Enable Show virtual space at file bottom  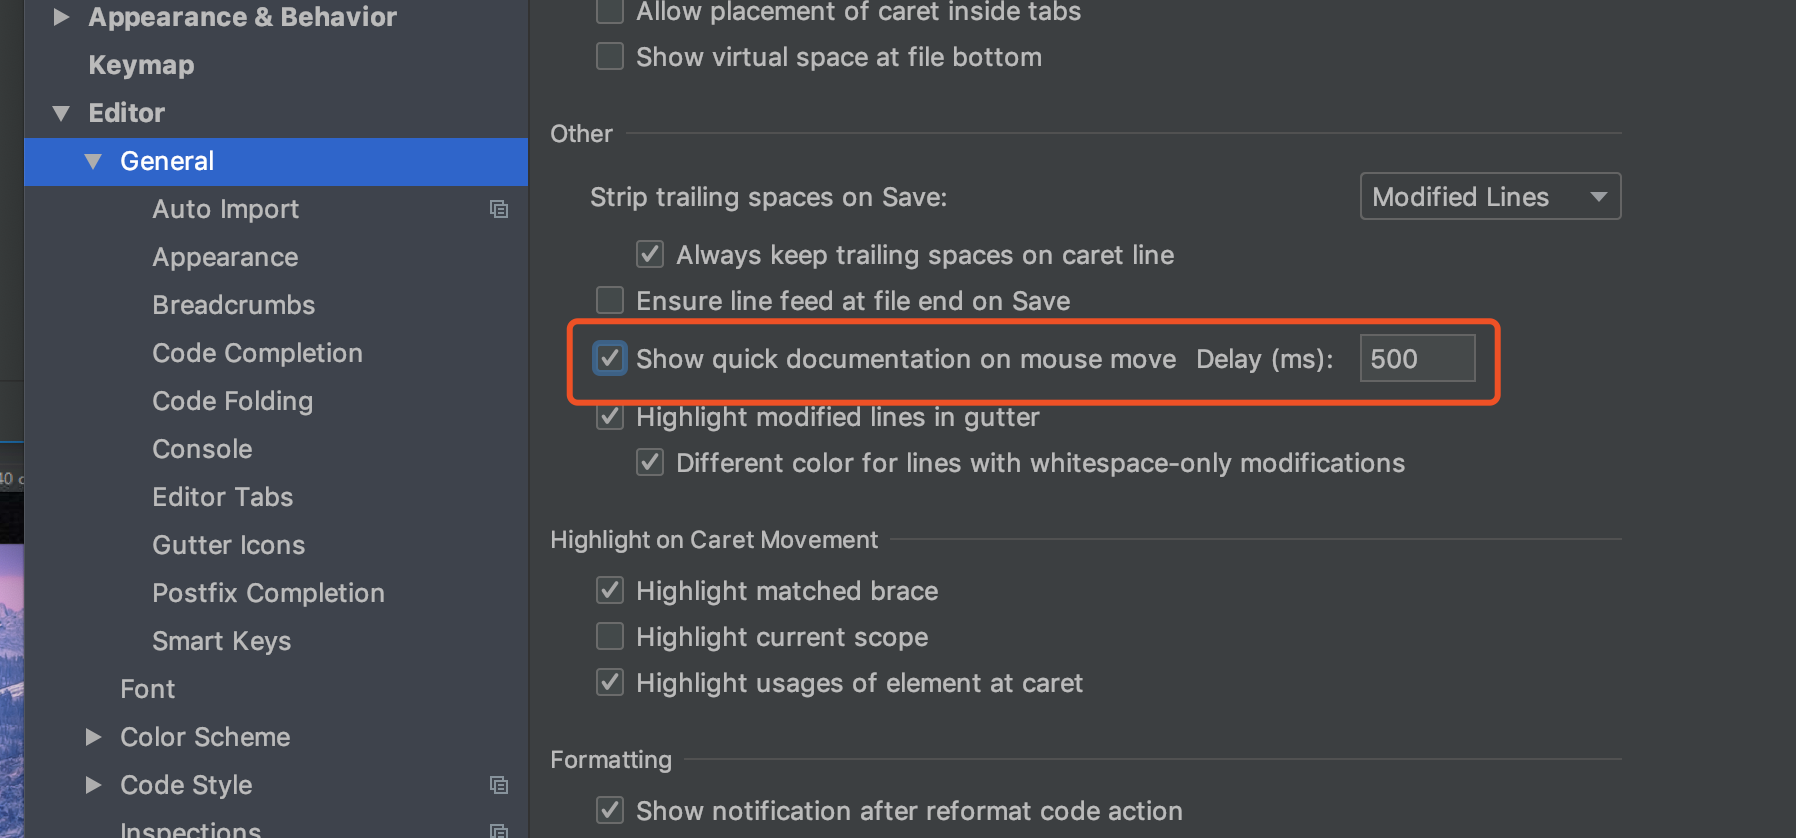[610, 57]
